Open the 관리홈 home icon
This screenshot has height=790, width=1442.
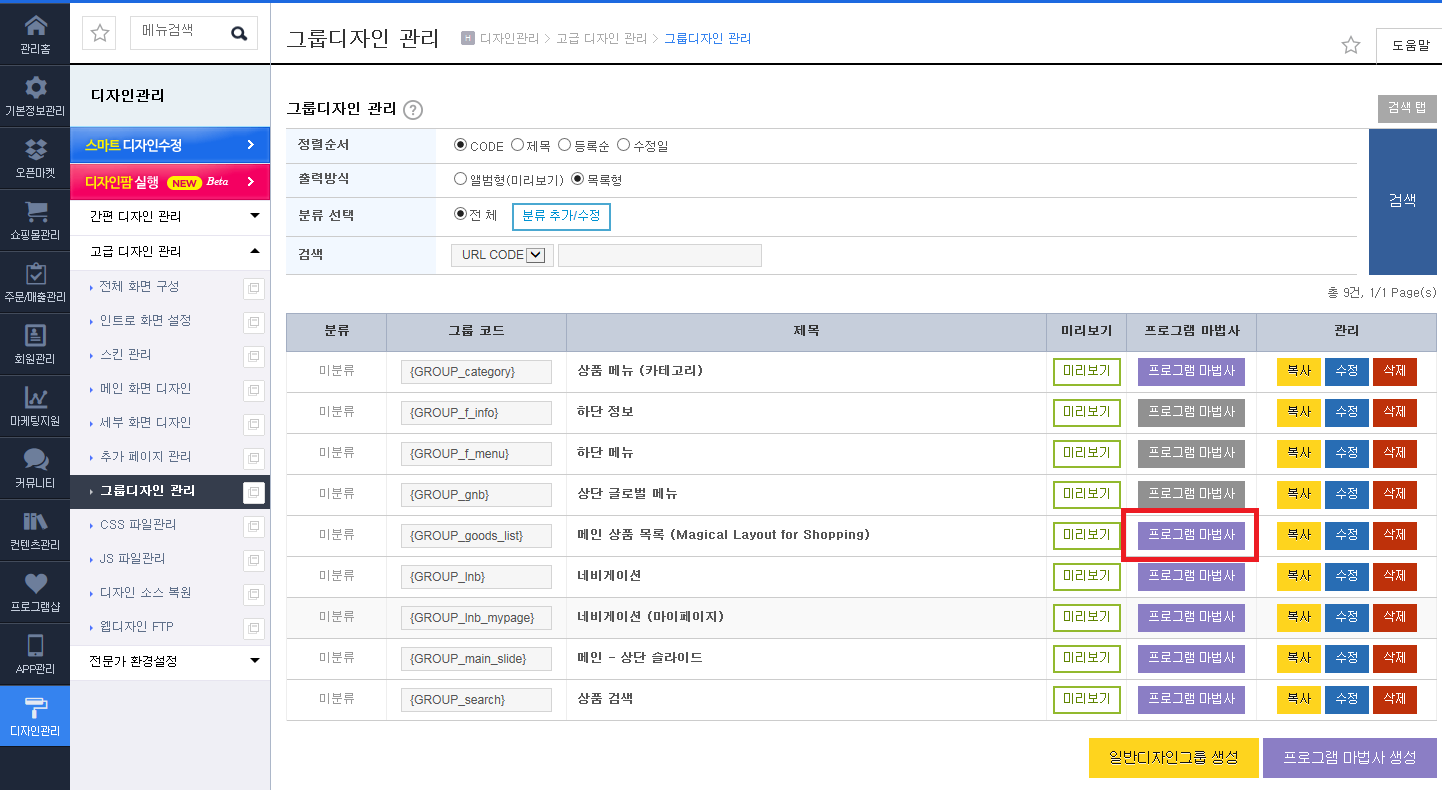[35, 25]
